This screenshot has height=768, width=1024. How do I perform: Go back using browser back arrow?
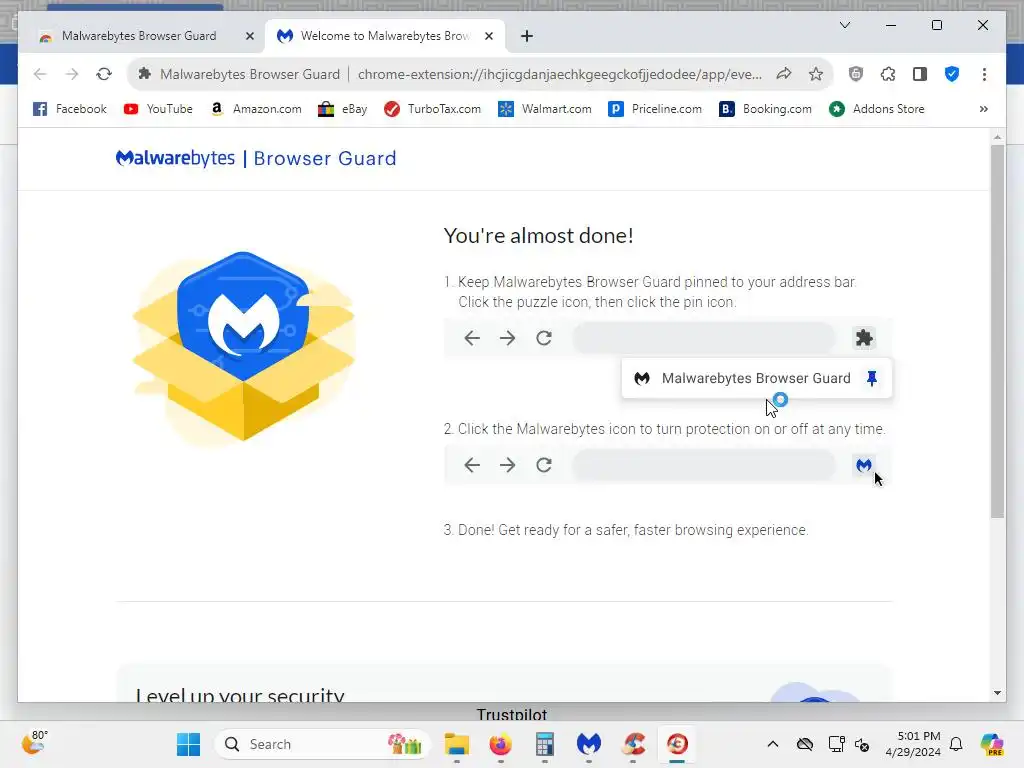point(40,74)
